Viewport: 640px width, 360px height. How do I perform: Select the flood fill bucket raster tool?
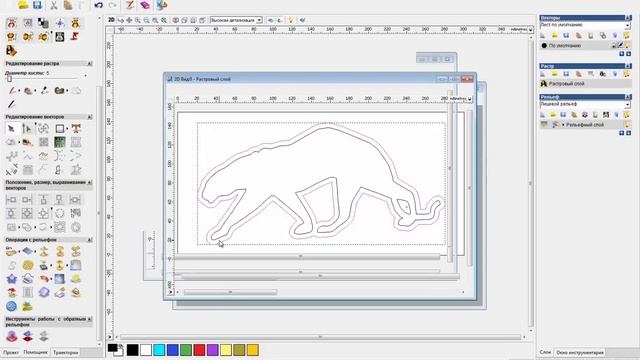(x=28, y=91)
